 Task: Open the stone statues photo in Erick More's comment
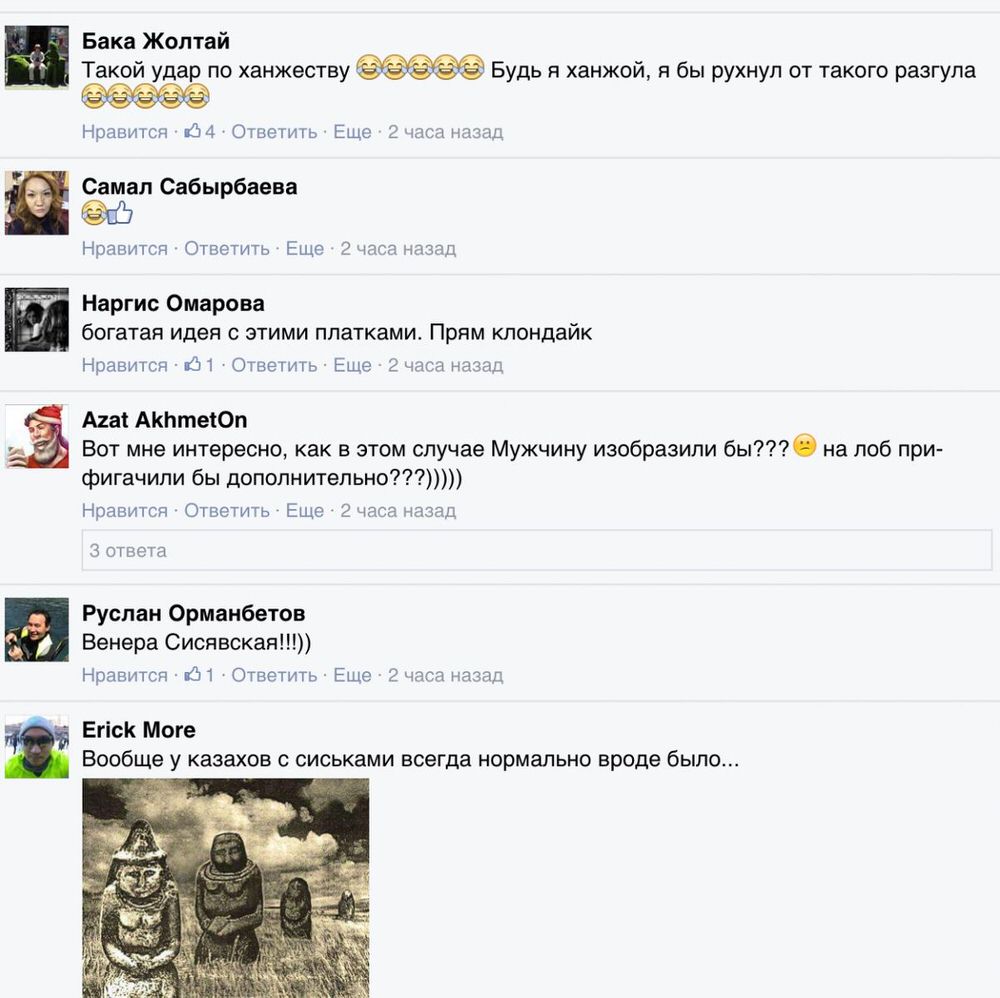pos(226,888)
